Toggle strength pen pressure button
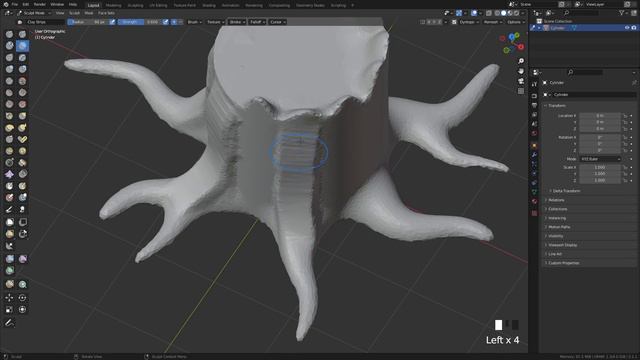Screen dimensions: 640x360 165,22
